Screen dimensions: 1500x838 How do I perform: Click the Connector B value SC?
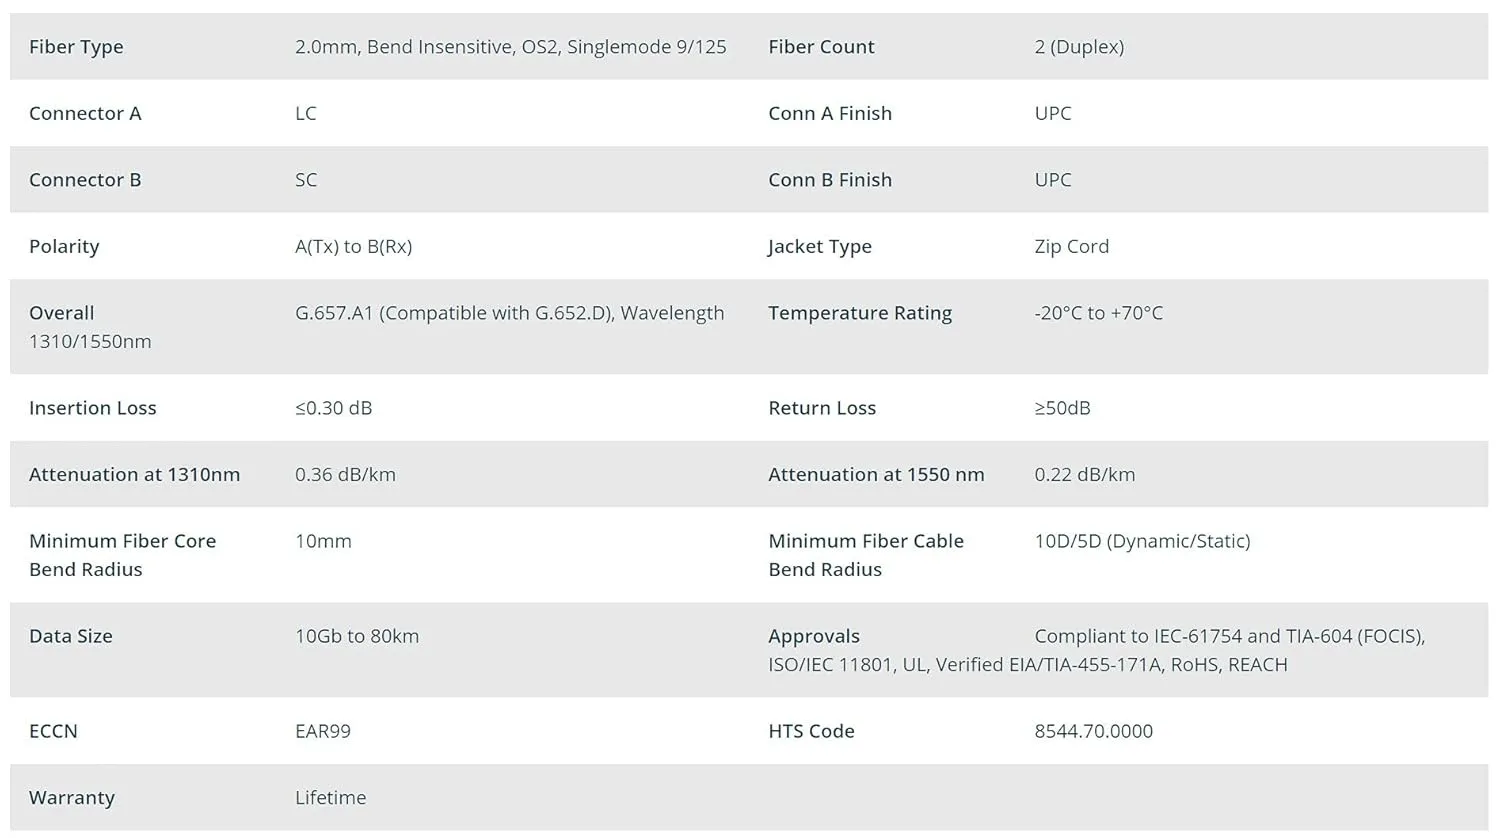click(306, 180)
